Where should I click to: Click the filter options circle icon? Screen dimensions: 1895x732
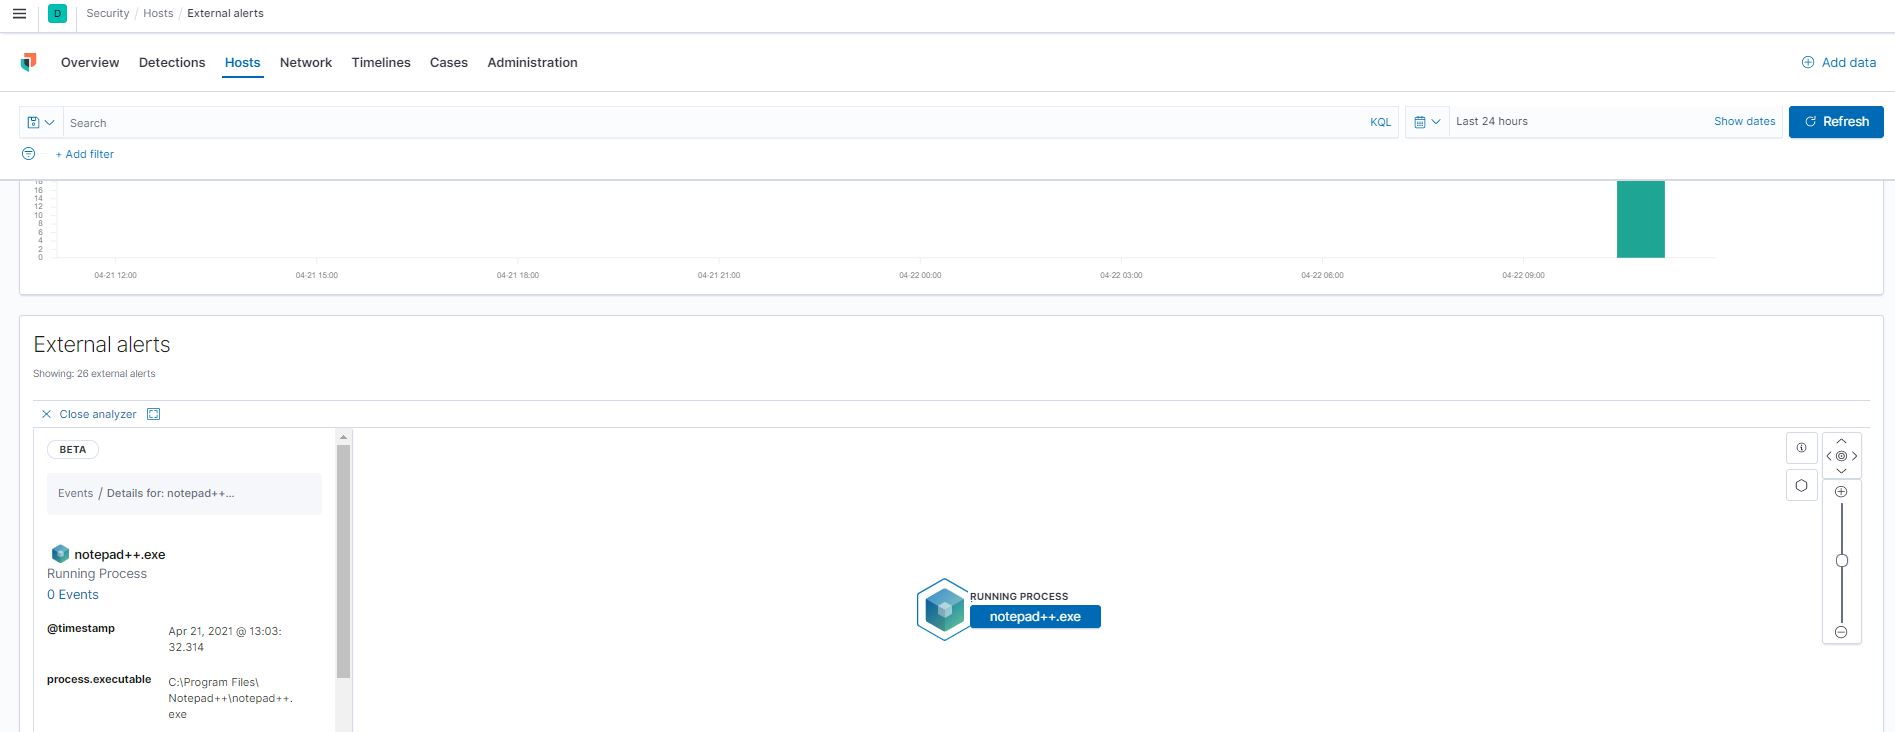tap(28, 154)
